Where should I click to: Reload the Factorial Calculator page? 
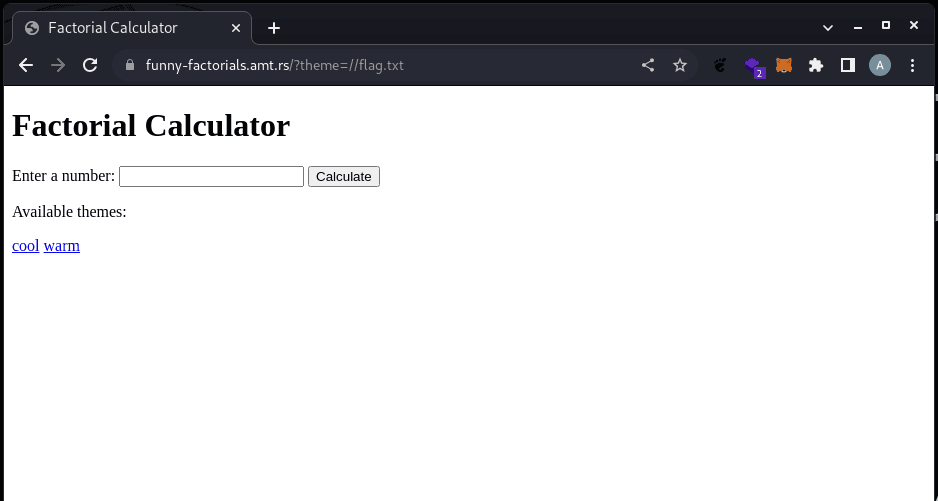click(90, 65)
